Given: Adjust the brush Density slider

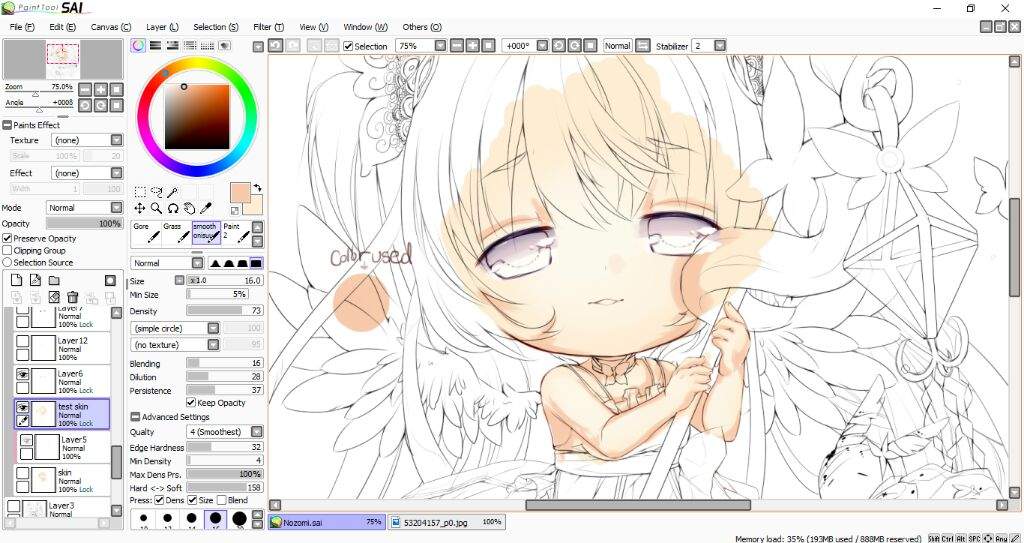Looking at the screenshot, I should (225, 311).
